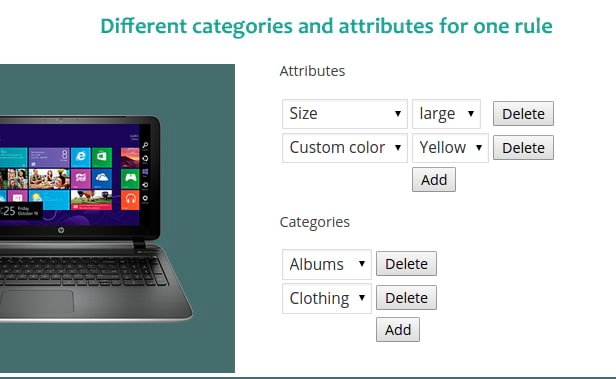This screenshot has width=616, height=379.
Task: Click the green Store tile on laptop screen
Action: click(x=102, y=157)
